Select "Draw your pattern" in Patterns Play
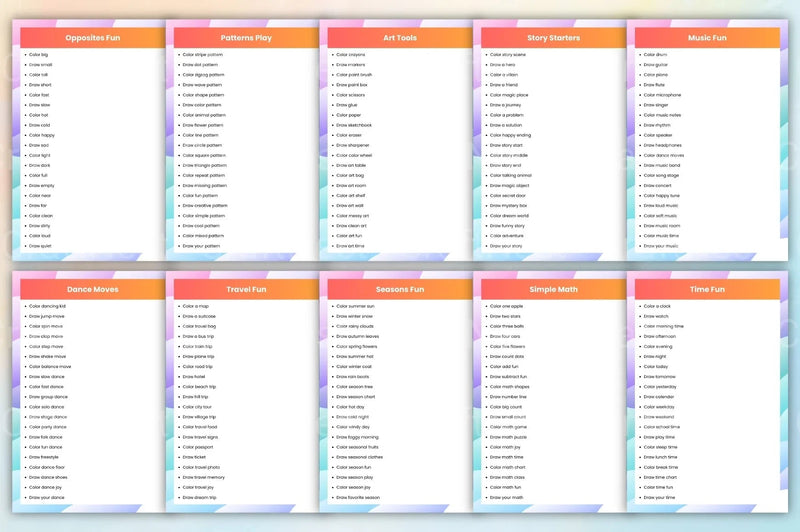 click(x=201, y=246)
